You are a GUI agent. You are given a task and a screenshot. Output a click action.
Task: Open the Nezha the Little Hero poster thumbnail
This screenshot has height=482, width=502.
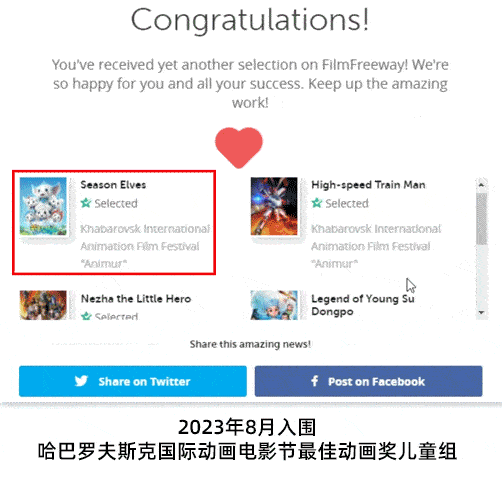(x=43, y=305)
